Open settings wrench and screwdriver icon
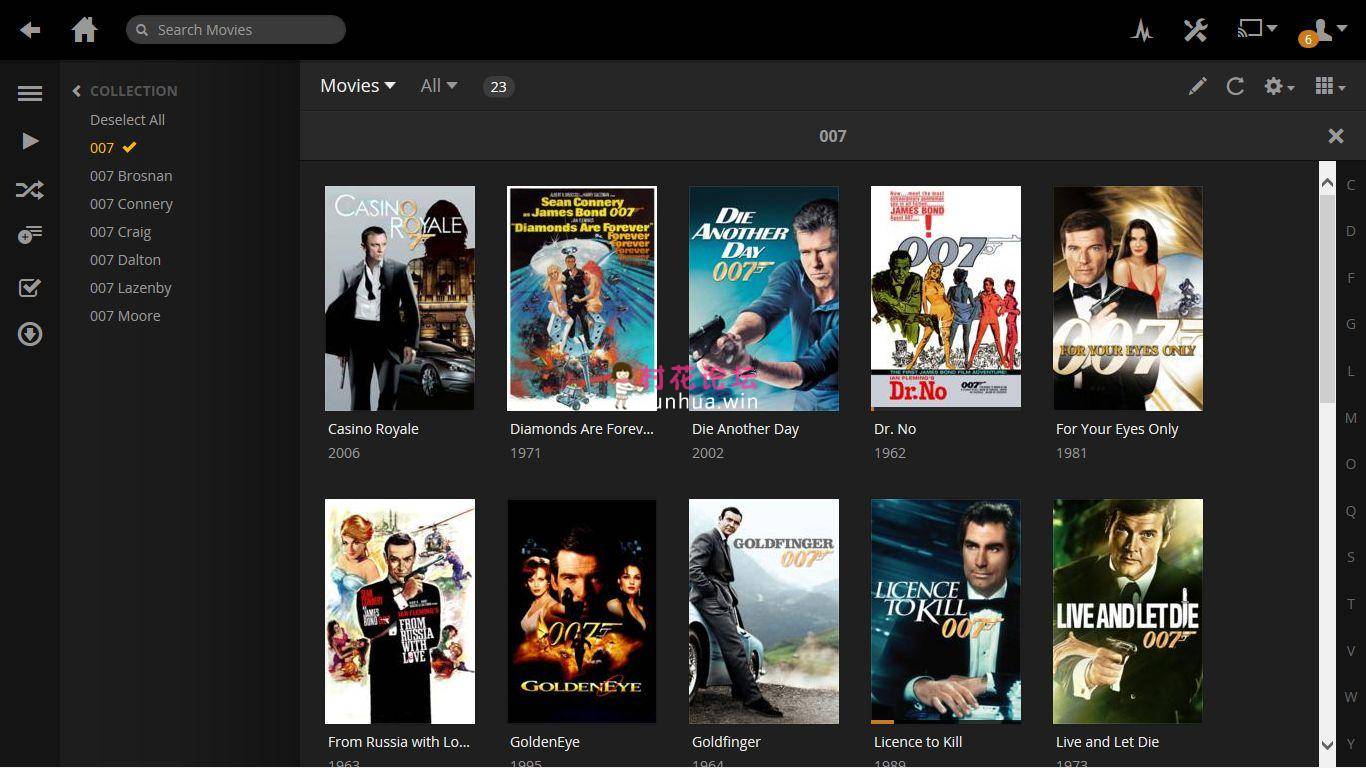 pyautogui.click(x=1195, y=30)
